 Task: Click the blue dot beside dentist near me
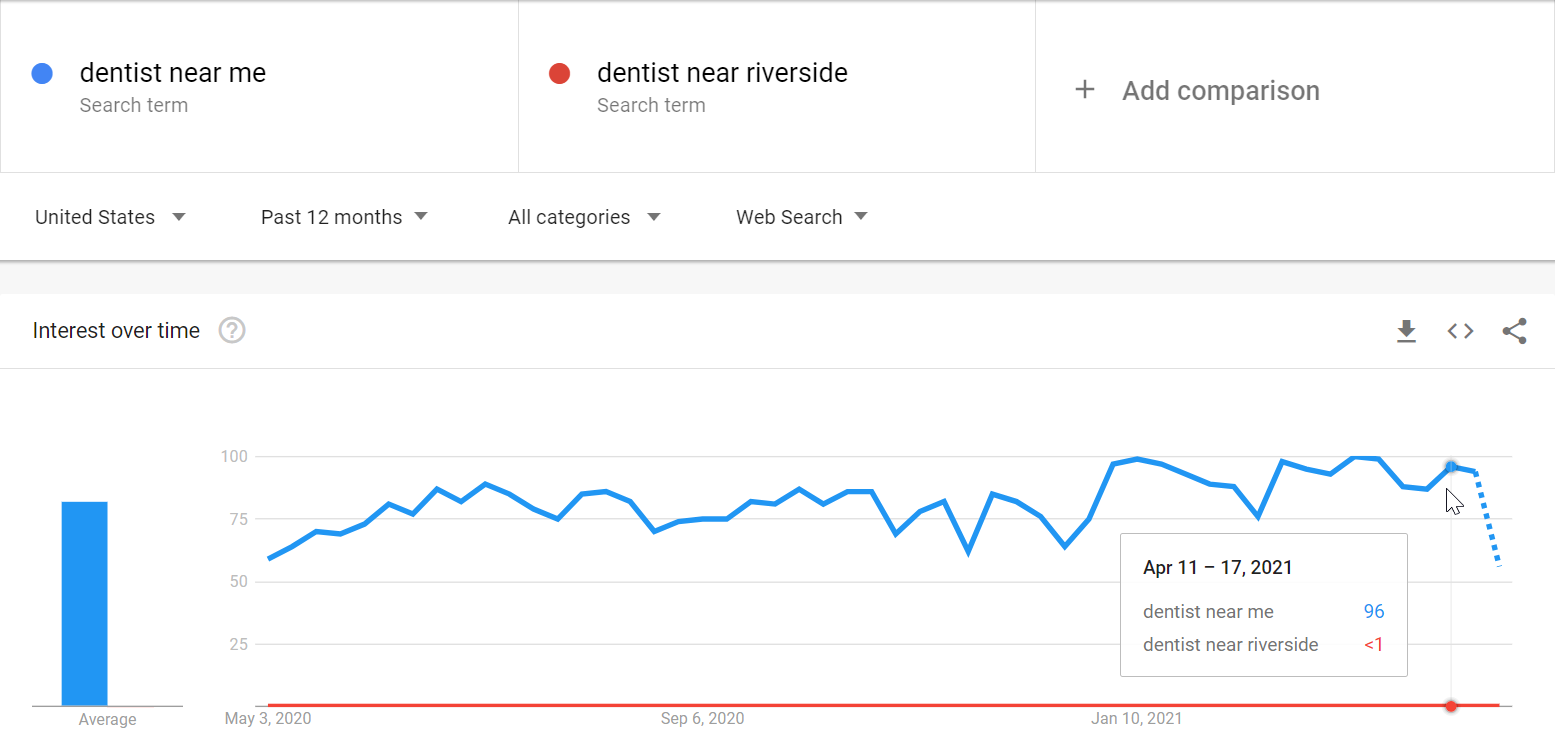(42, 73)
